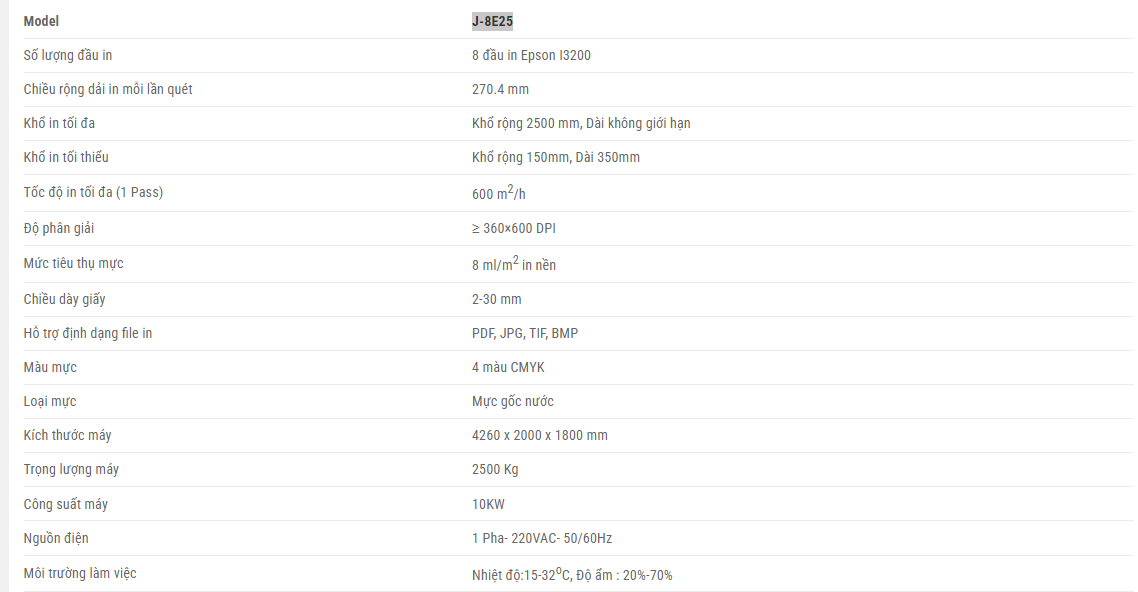Click the "270.4 mm" print width value
This screenshot has height=592, width=1138.
pyautogui.click(x=500, y=89)
